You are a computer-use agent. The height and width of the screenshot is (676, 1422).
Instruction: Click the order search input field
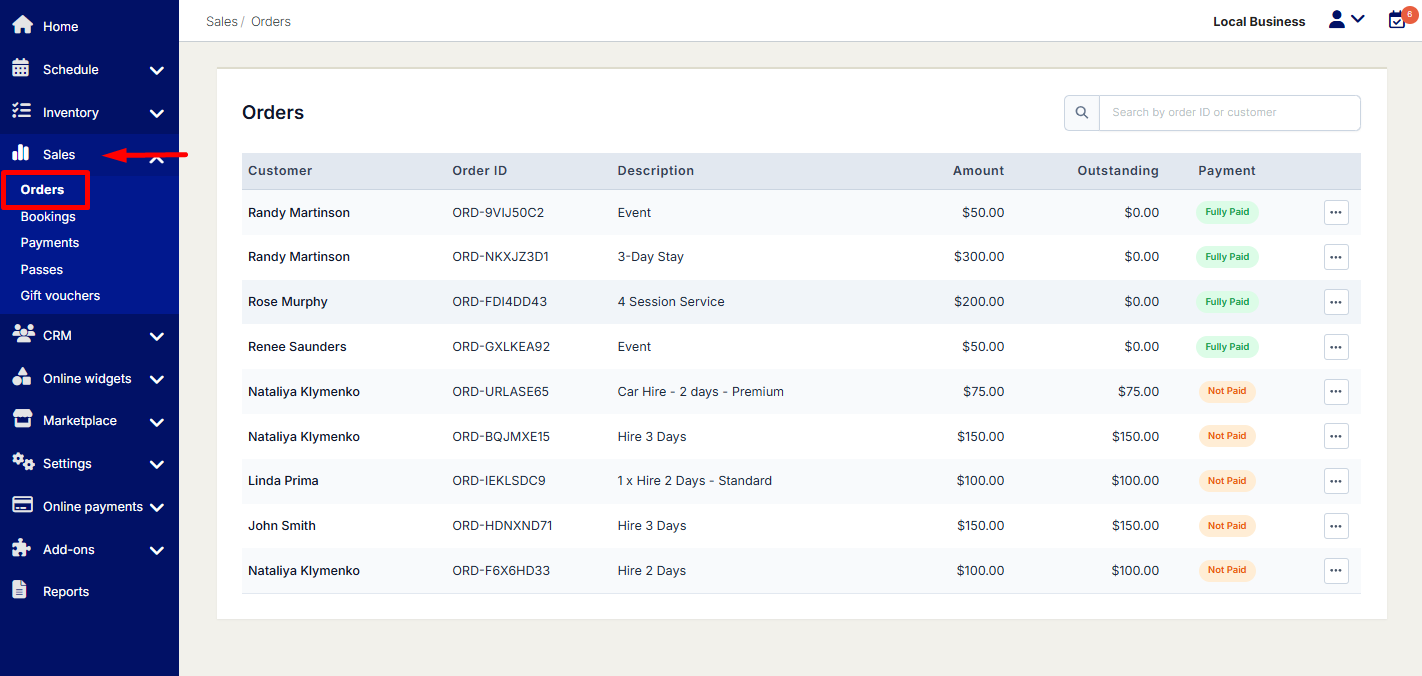click(x=1228, y=113)
